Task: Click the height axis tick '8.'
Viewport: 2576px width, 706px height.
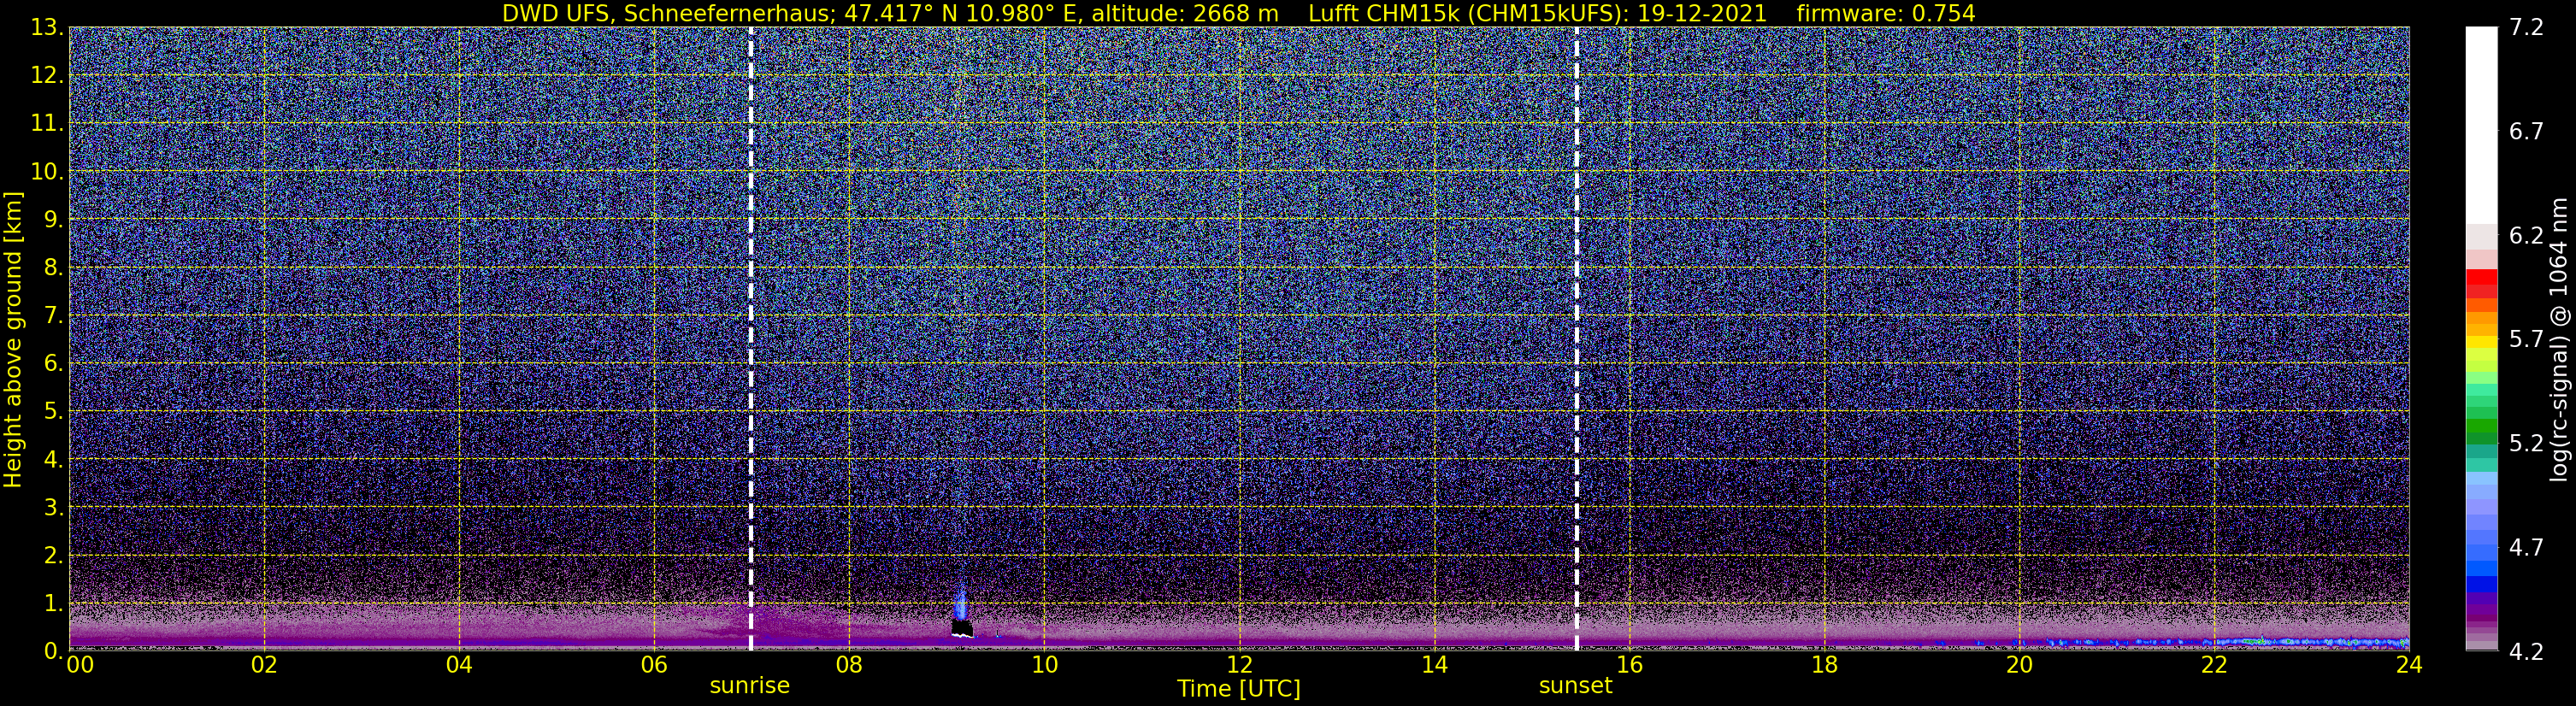Action: point(53,268)
